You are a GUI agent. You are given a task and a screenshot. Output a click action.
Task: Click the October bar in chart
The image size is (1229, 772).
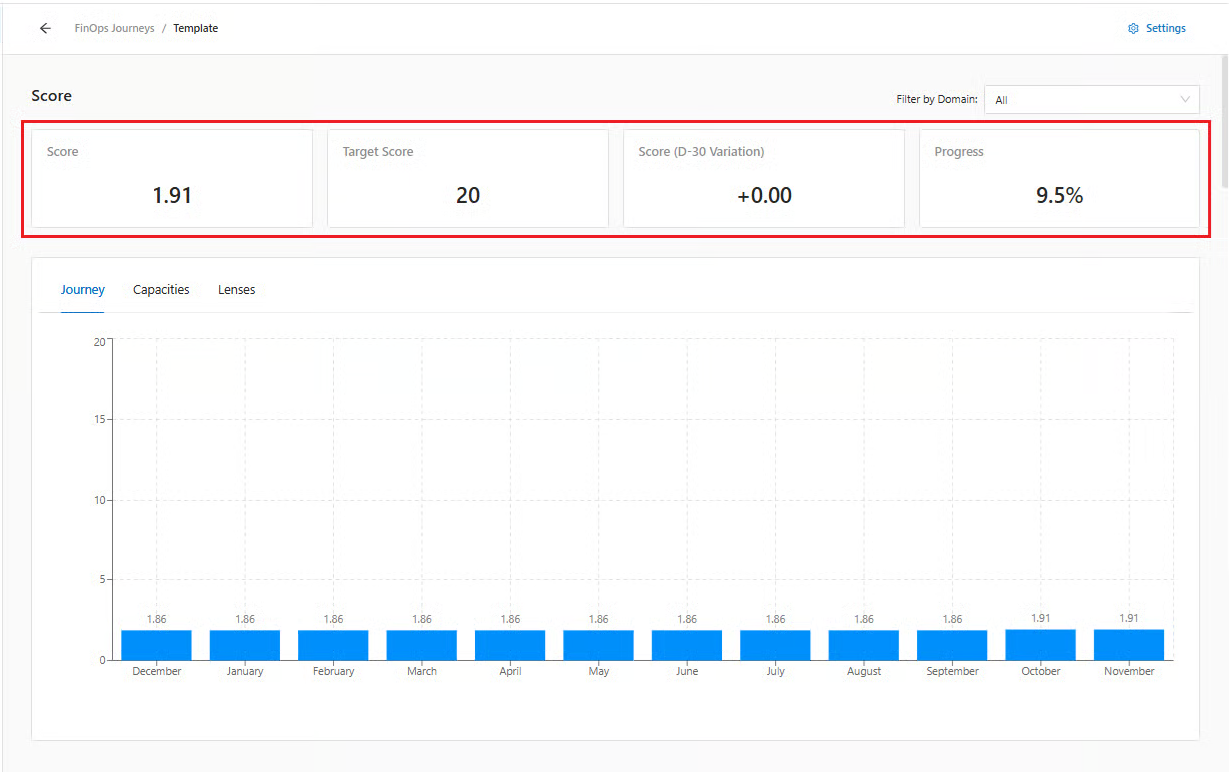pos(1040,645)
